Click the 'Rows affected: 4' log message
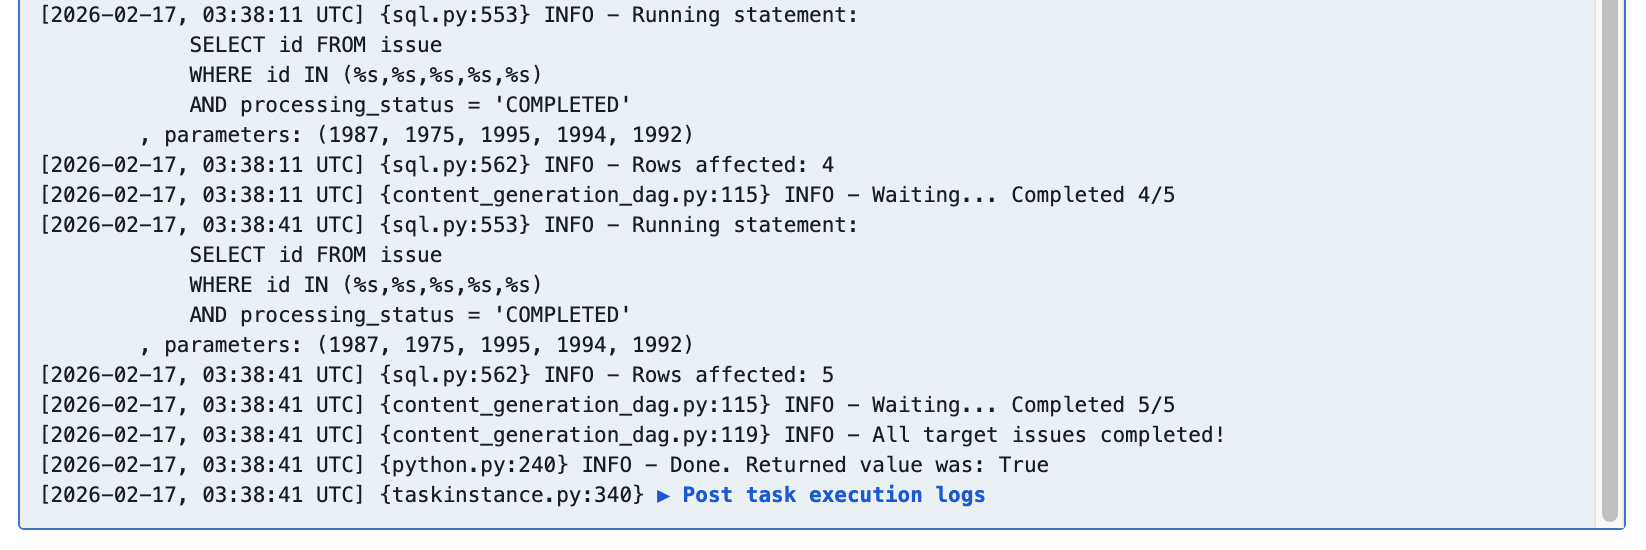1646x550 pixels. click(x=732, y=166)
